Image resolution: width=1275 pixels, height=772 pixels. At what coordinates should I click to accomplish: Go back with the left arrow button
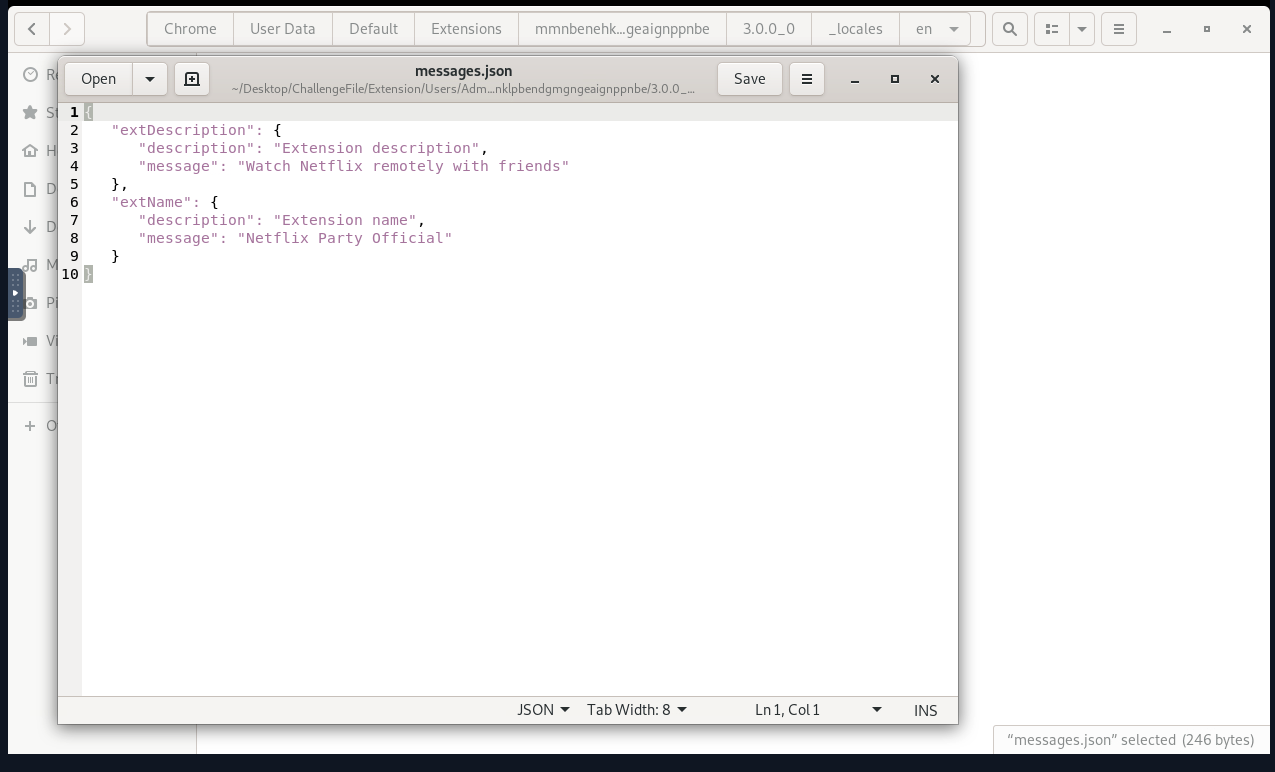click(x=32, y=29)
